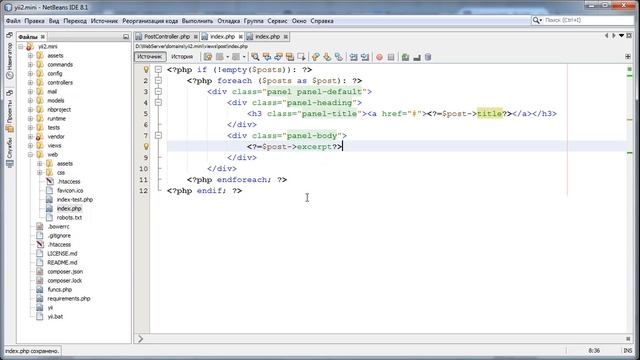The height and width of the screenshot is (360, 640).
Task: Click the Поиск search input field
Action: click(588, 20)
